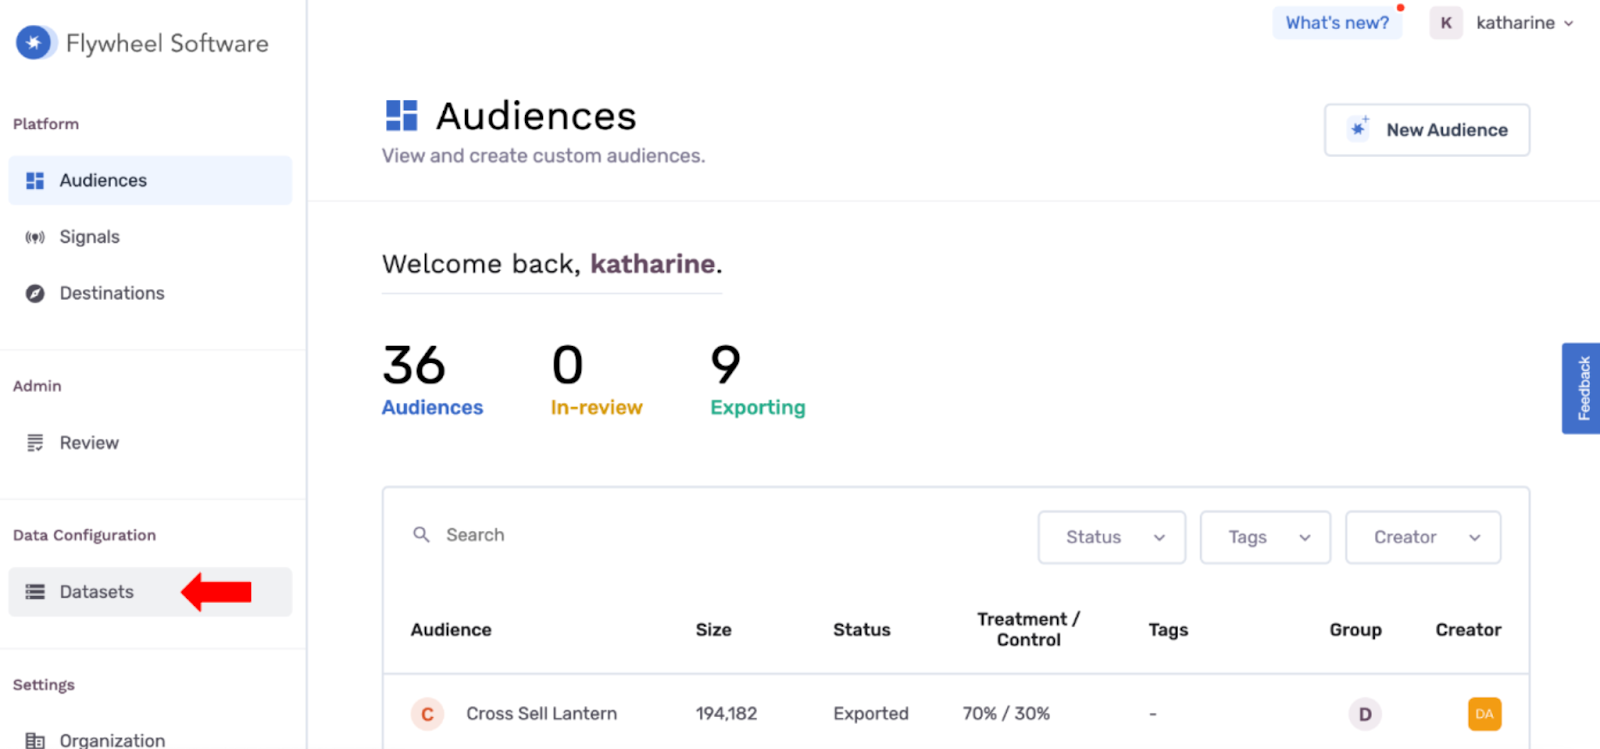Create a New Audience
Viewport: 1600px width, 749px height.
point(1427,130)
